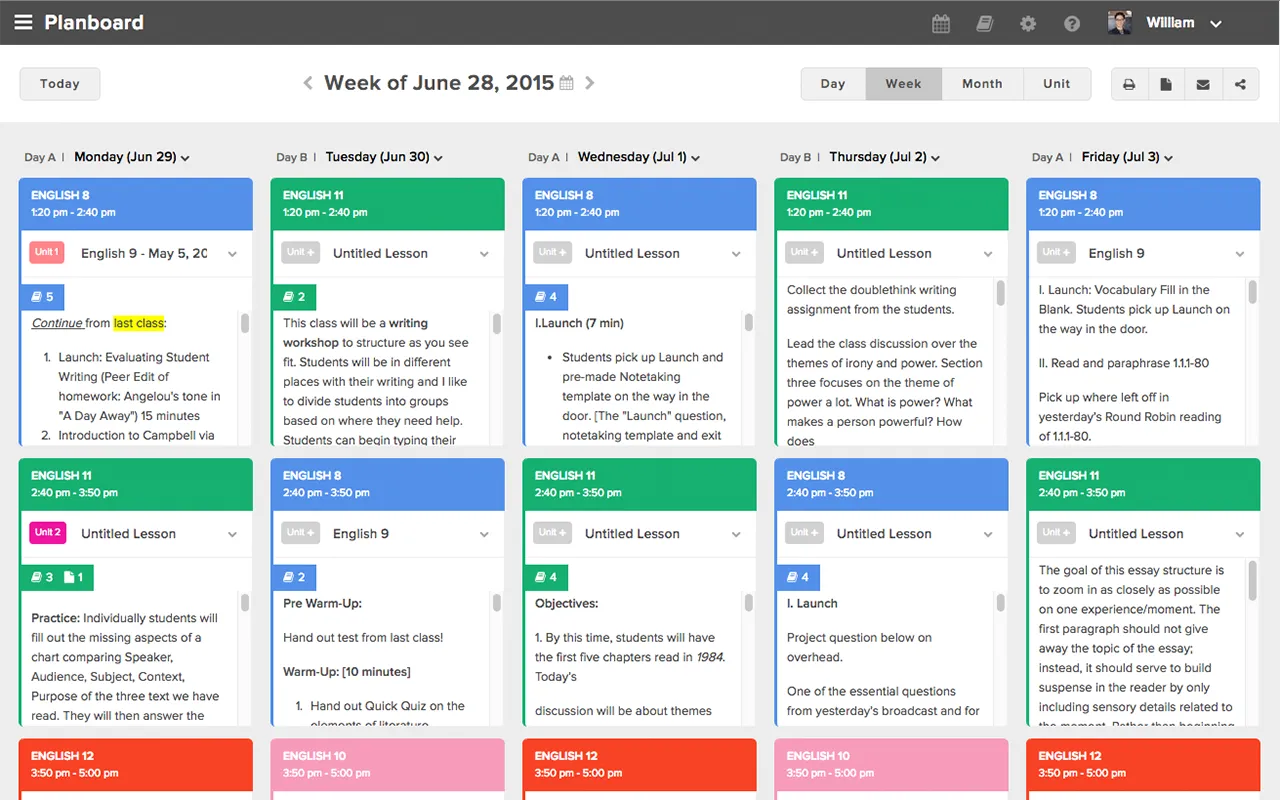
Task: Switch to Day view
Action: point(833,84)
